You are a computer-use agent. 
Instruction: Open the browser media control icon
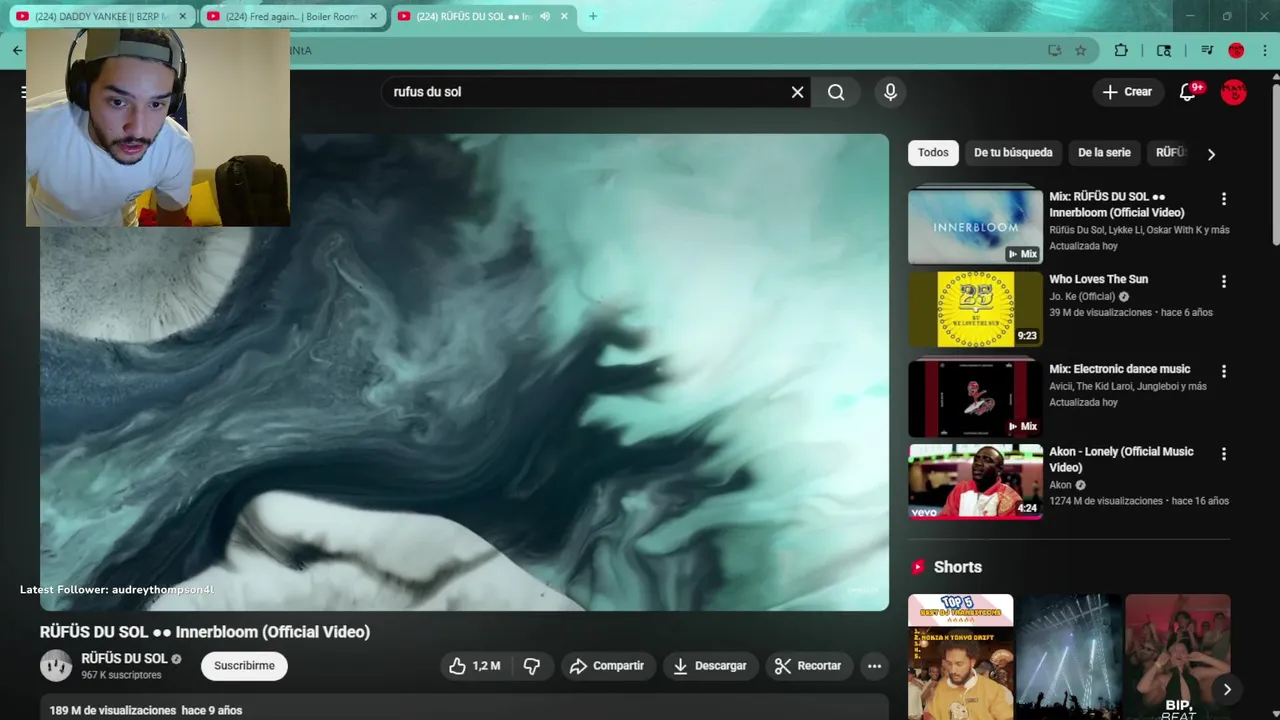(1207, 50)
